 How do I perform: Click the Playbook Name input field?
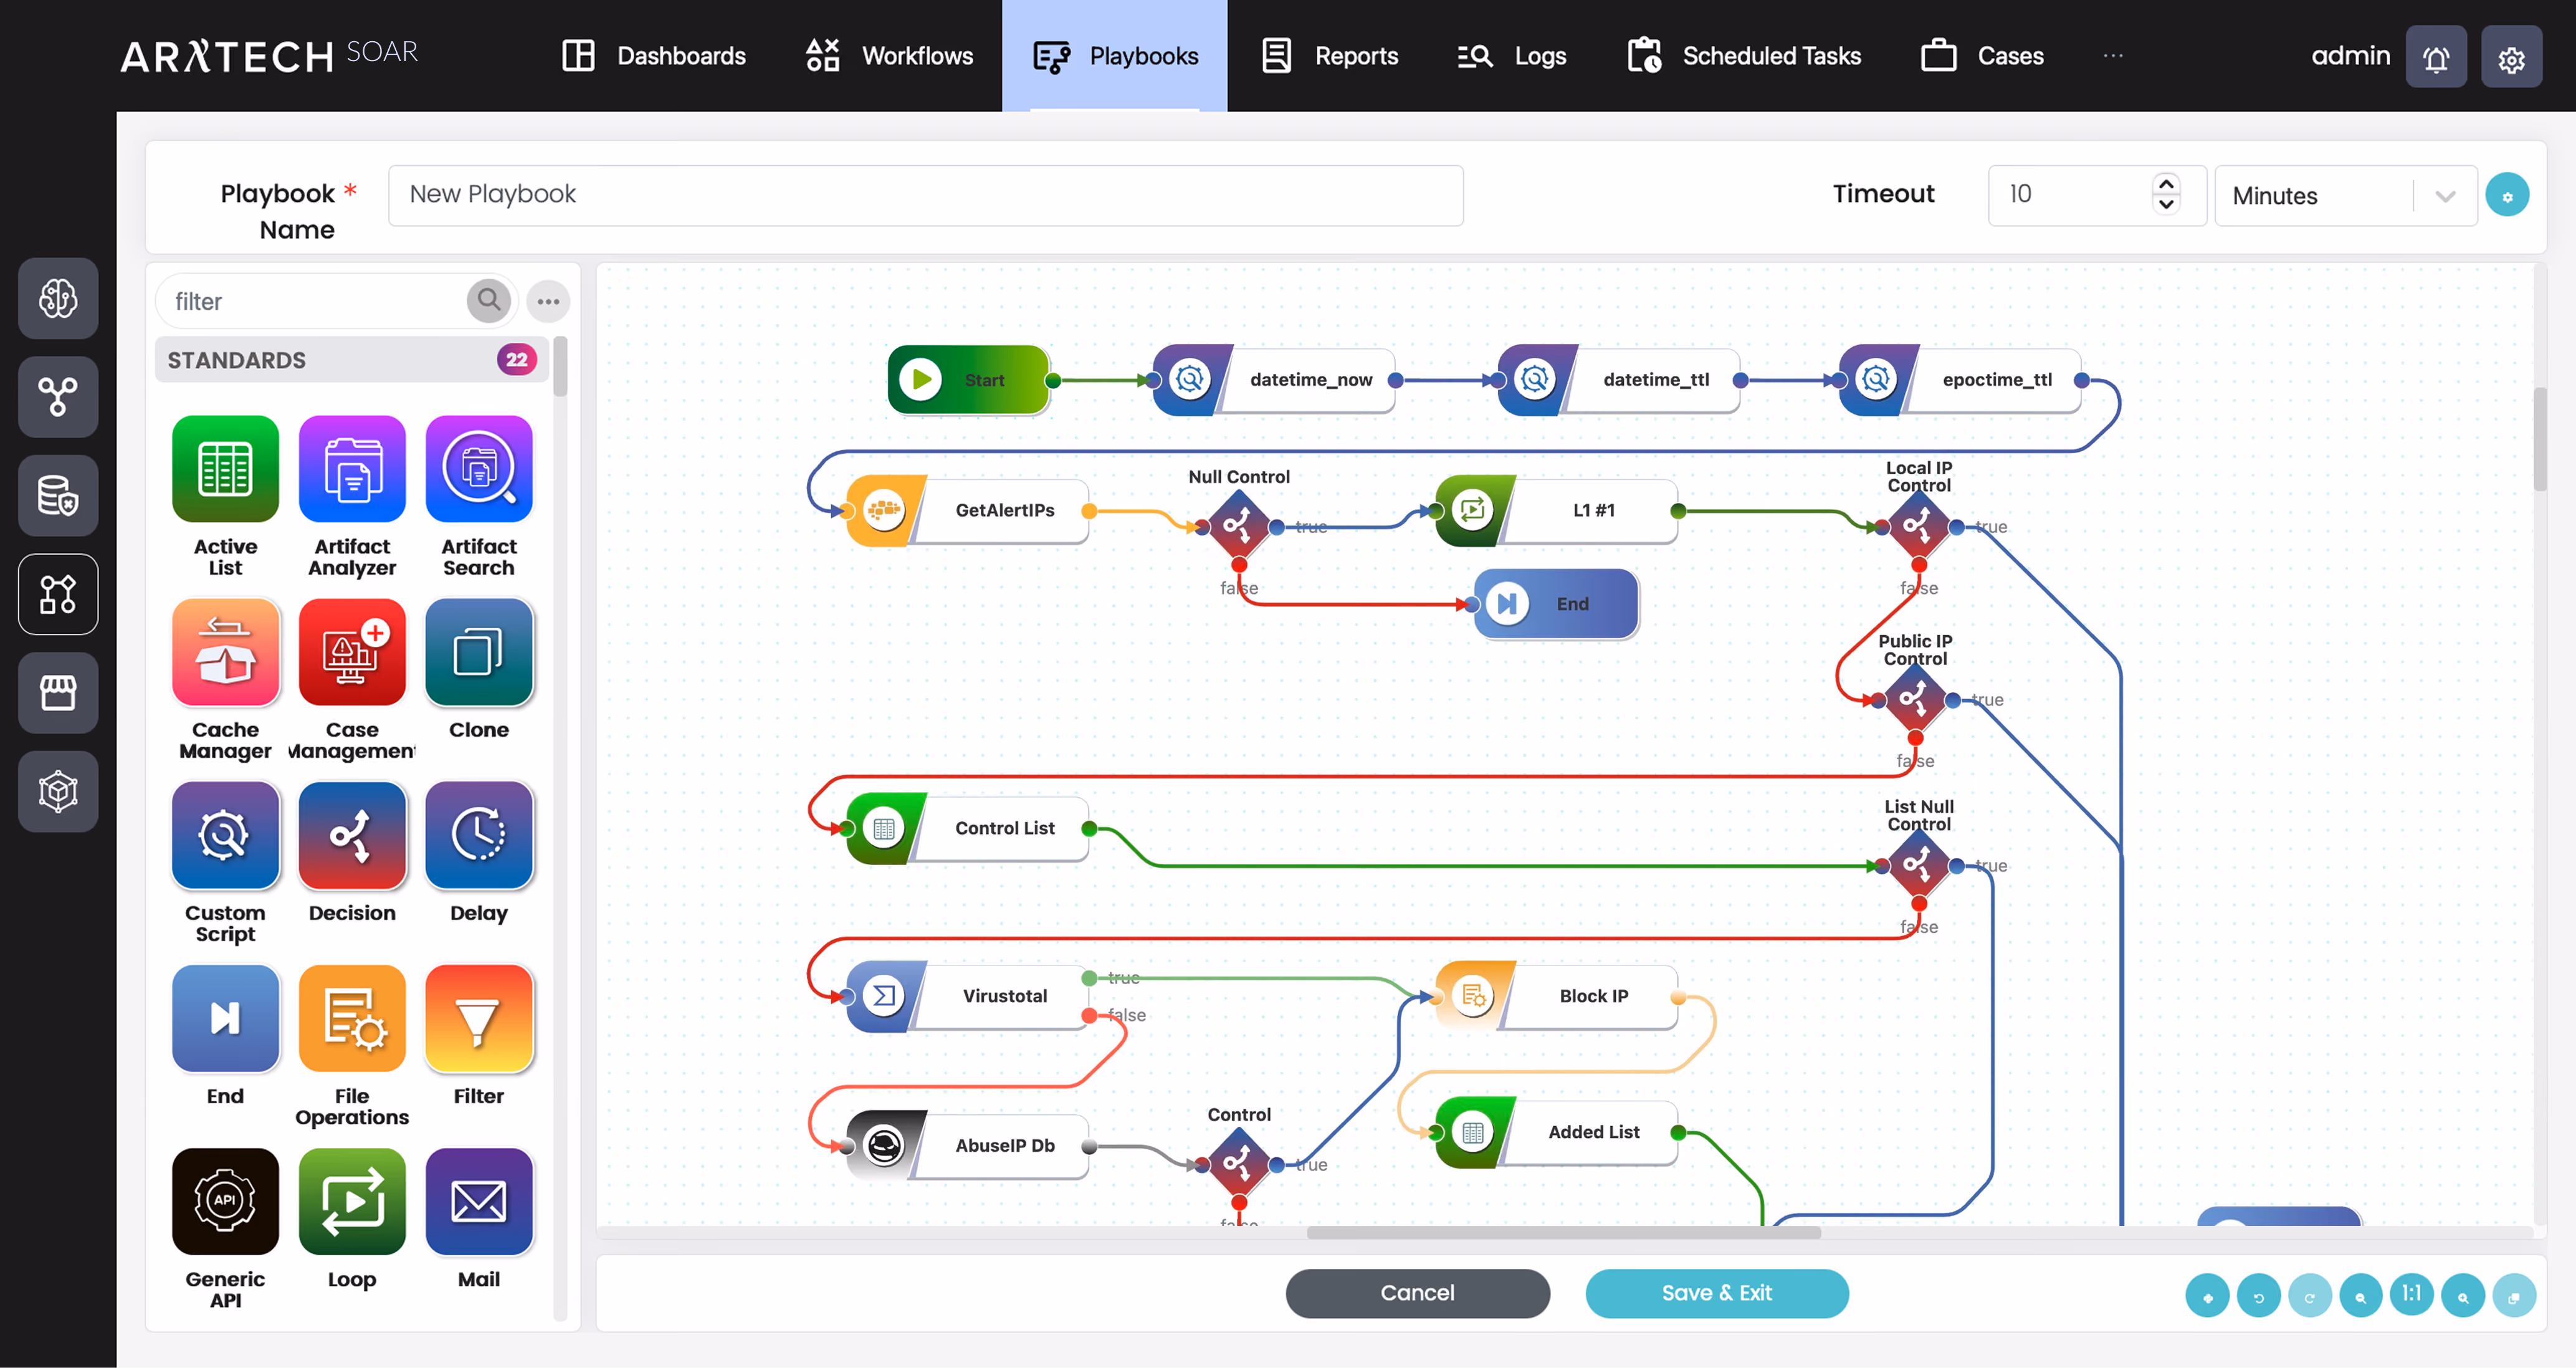coord(925,195)
